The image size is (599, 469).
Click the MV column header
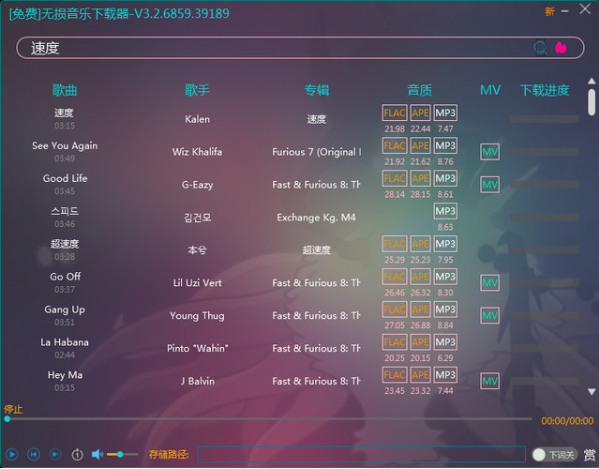click(x=490, y=90)
